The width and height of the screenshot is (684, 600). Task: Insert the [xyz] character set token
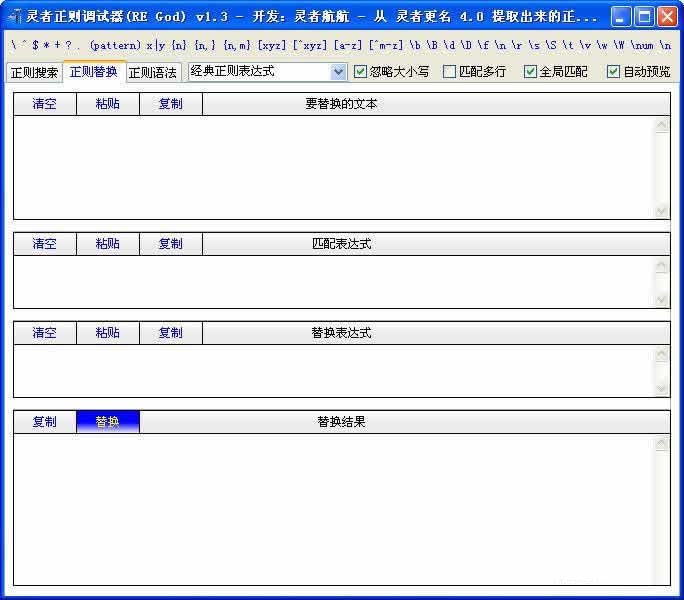point(271,46)
